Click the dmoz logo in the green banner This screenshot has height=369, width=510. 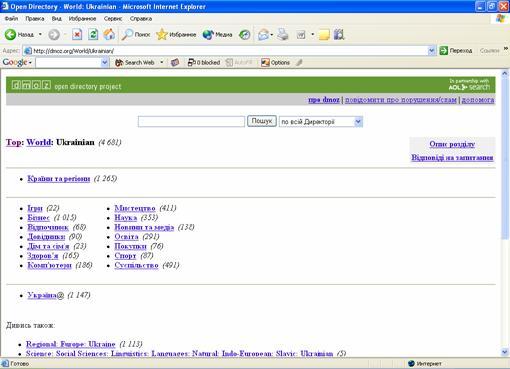click(31, 85)
